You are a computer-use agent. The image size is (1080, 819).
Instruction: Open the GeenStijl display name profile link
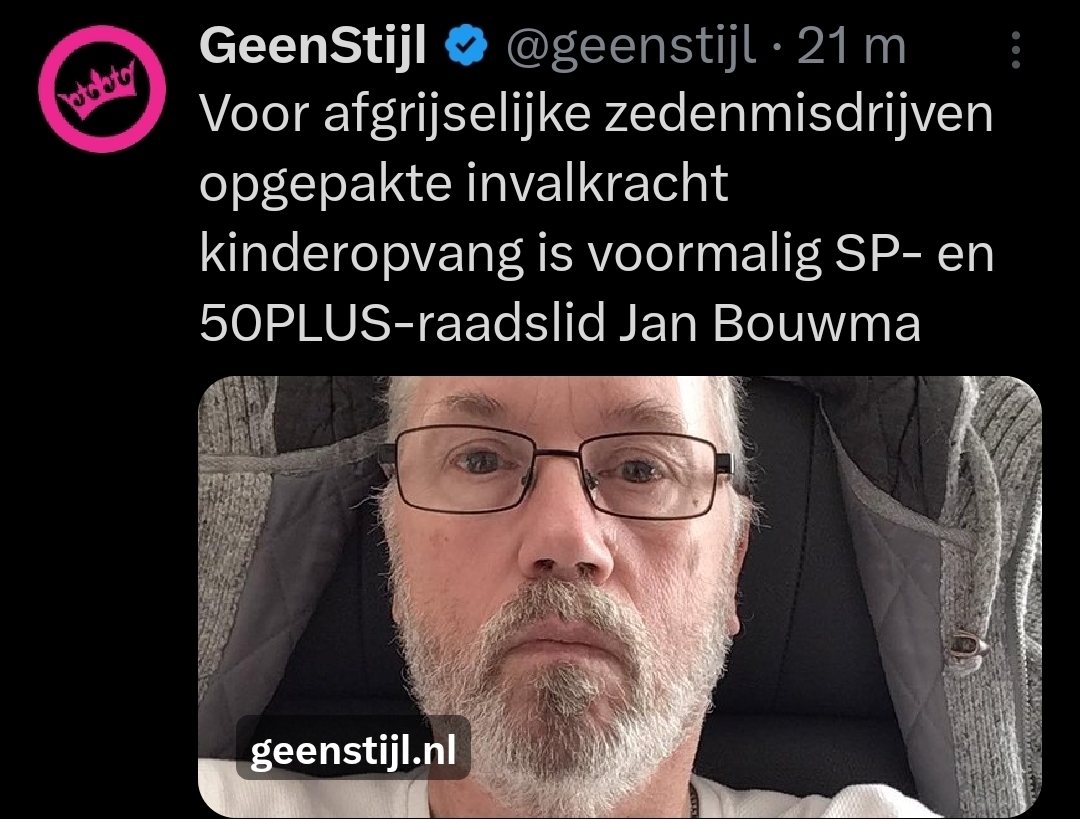pyautogui.click(x=313, y=45)
